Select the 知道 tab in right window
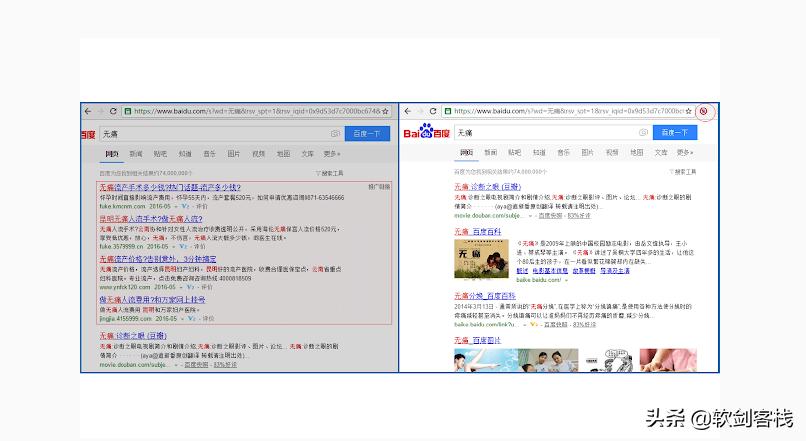 (x=539, y=153)
